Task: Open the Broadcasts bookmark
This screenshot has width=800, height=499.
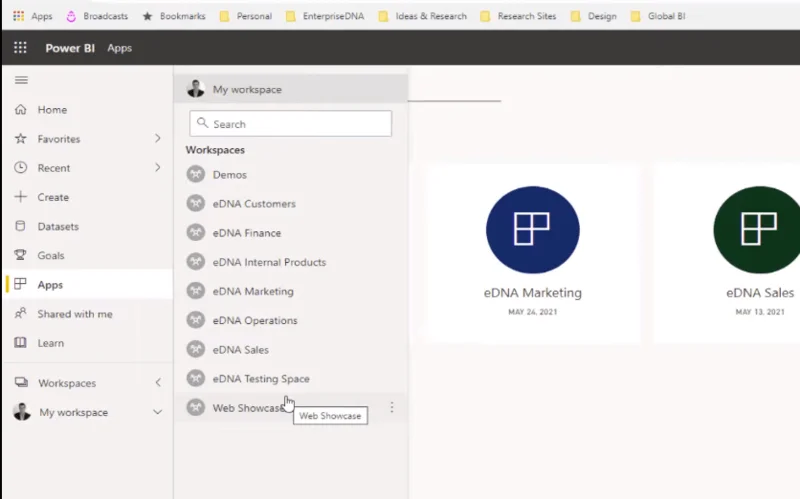Action: point(97,16)
